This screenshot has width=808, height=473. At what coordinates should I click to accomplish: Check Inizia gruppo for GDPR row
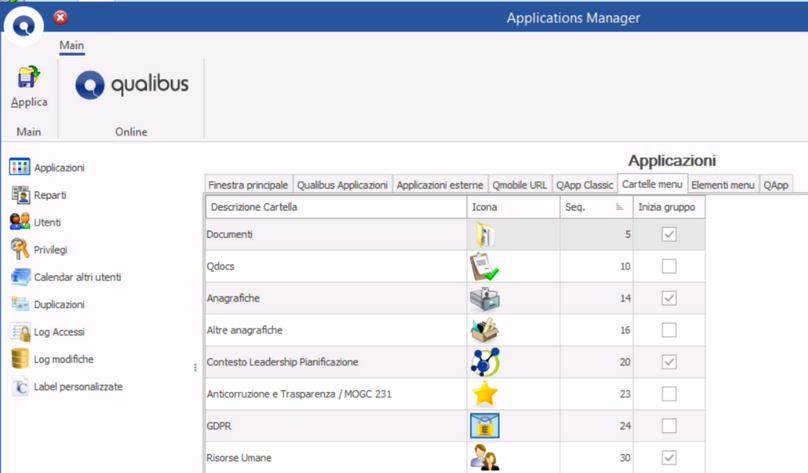coord(669,426)
